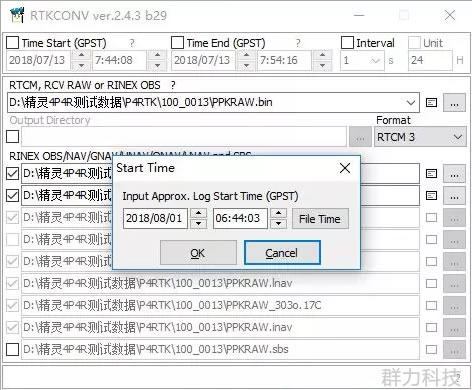Click the PPKRAW_303o.17C output path
The height and width of the screenshot is (390, 472).
(220, 306)
